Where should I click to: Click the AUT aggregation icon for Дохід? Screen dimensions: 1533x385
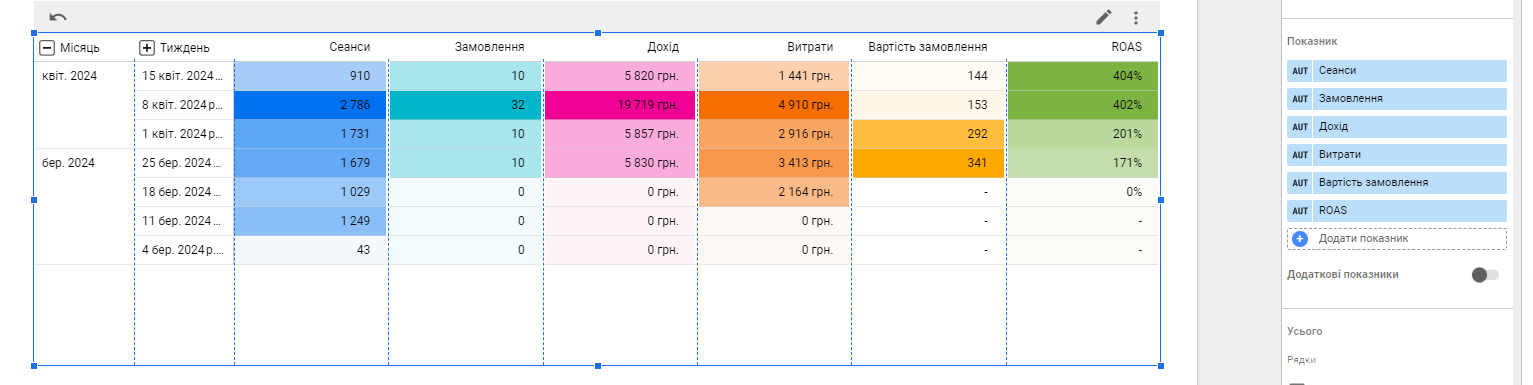tap(1300, 127)
